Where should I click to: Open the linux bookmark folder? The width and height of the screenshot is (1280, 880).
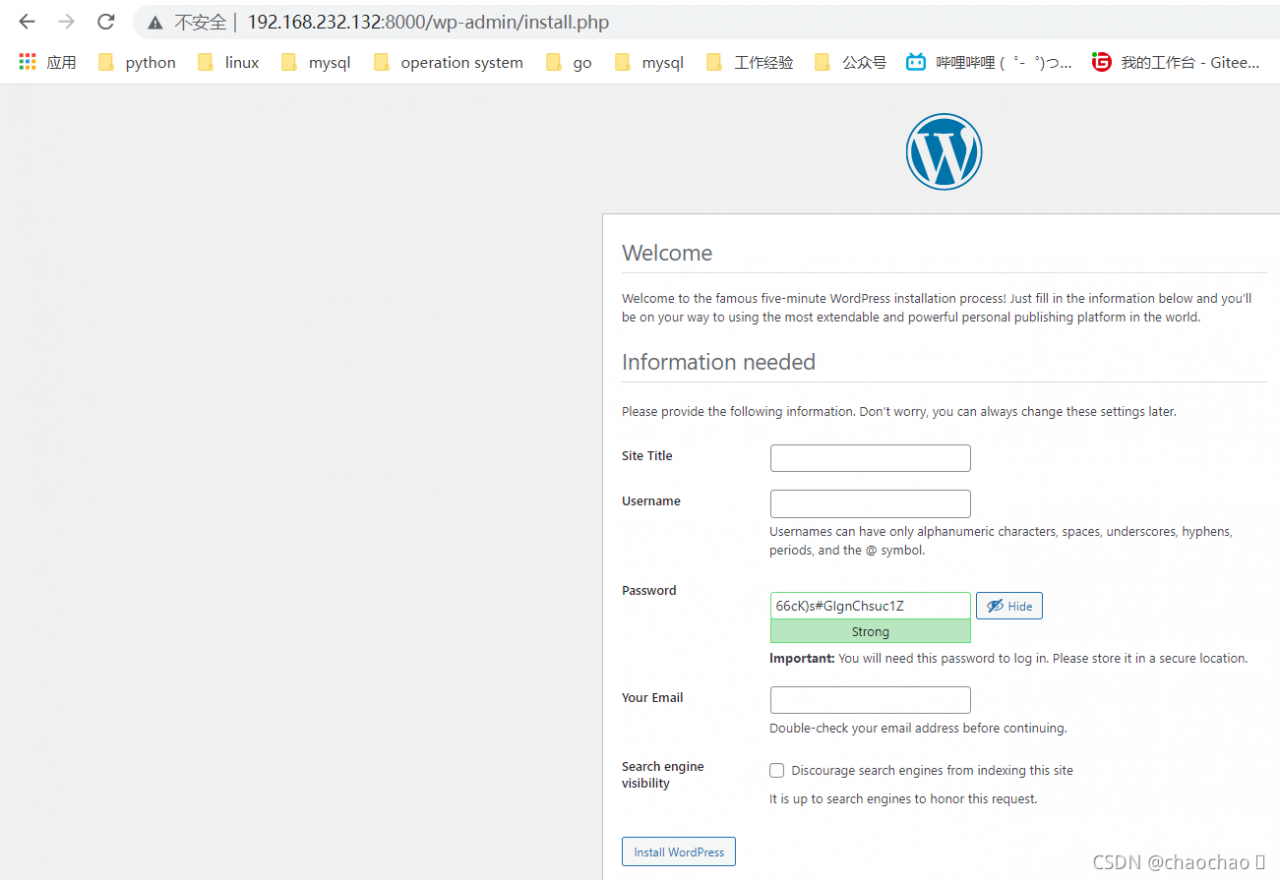click(x=229, y=62)
